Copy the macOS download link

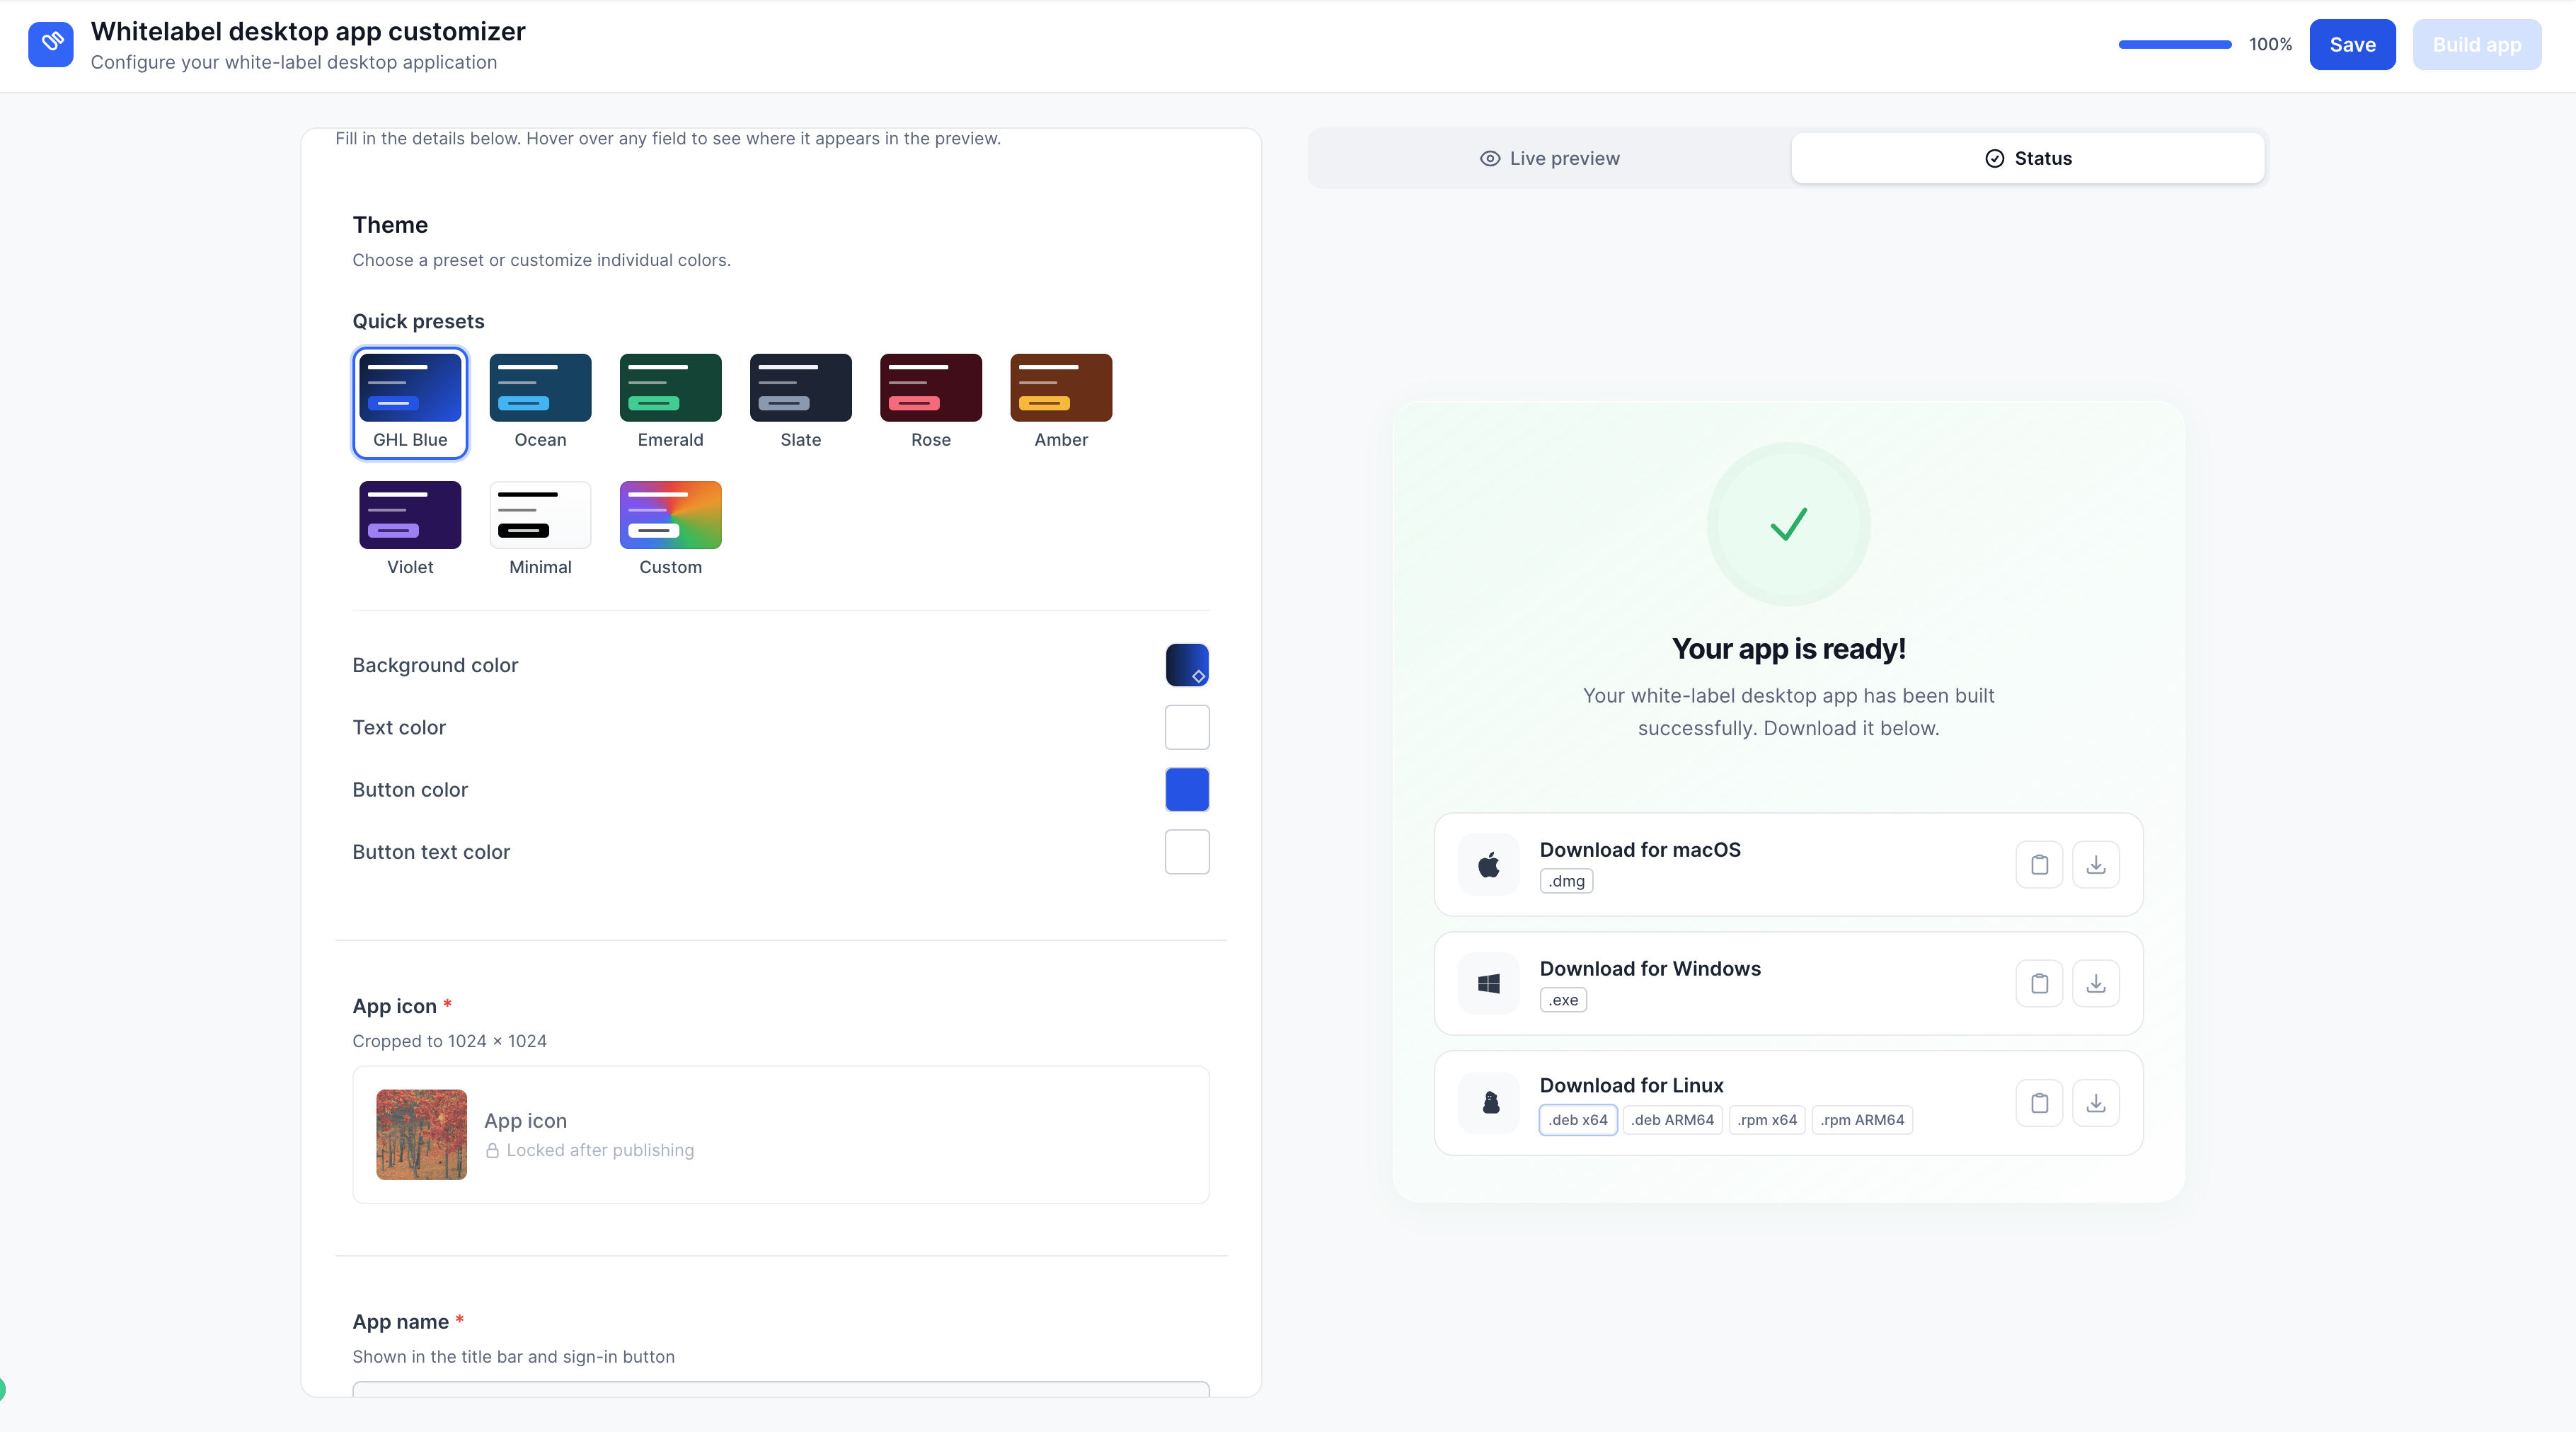(x=2039, y=865)
